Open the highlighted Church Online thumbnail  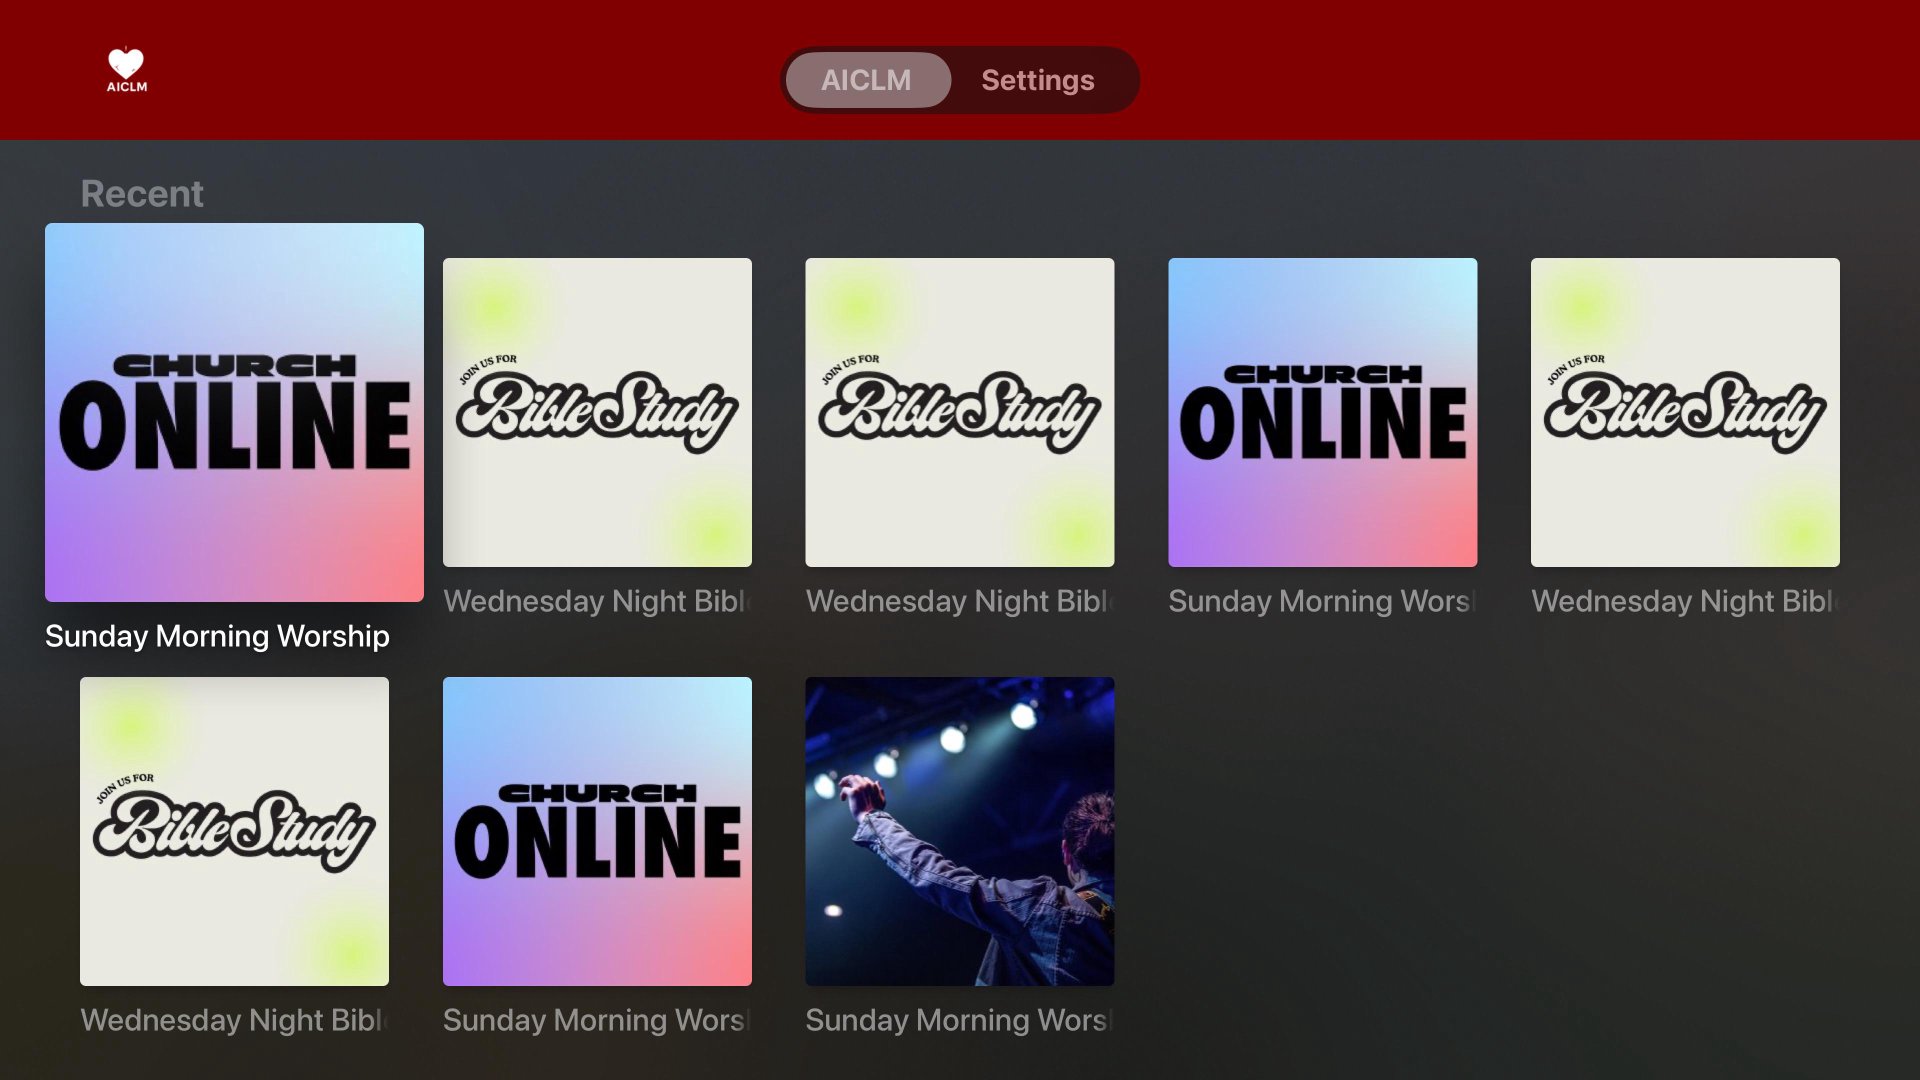[x=234, y=412]
